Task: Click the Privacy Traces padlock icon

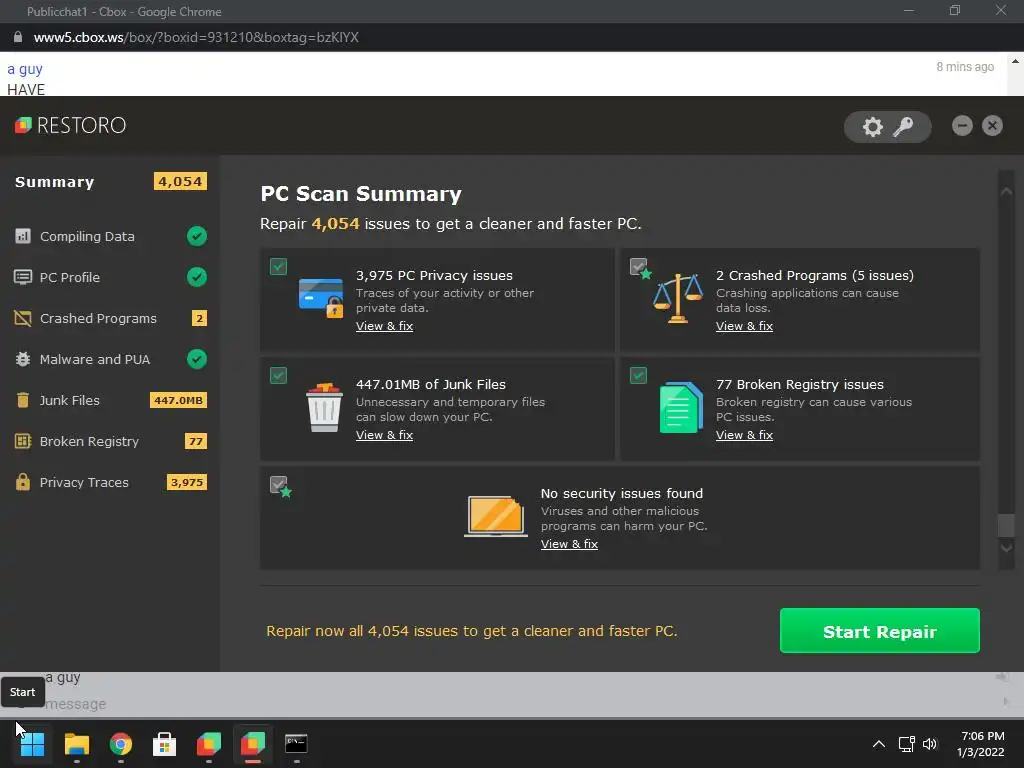Action: tap(23, 482)
